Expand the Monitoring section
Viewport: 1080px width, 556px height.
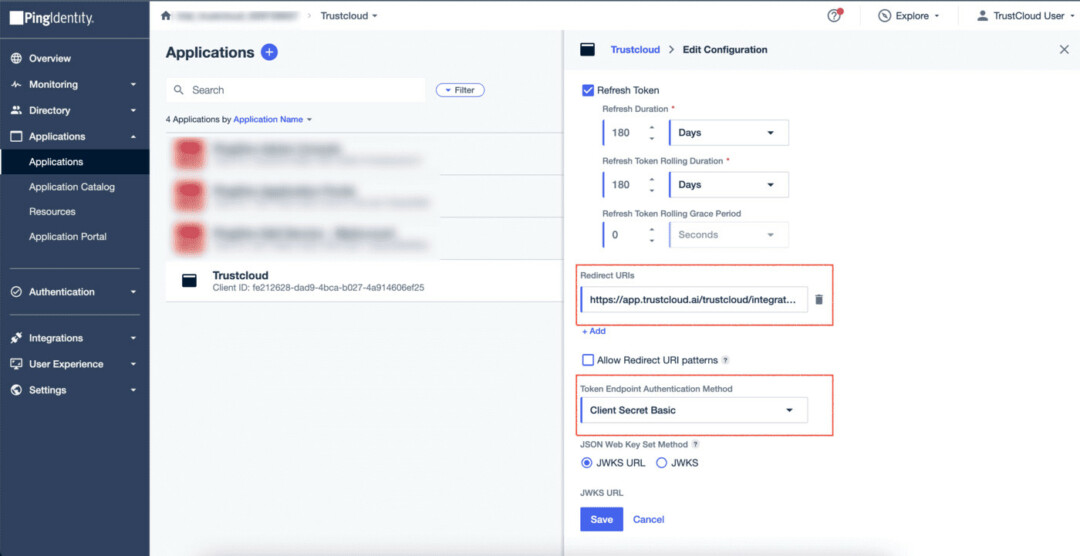(134, 85)
